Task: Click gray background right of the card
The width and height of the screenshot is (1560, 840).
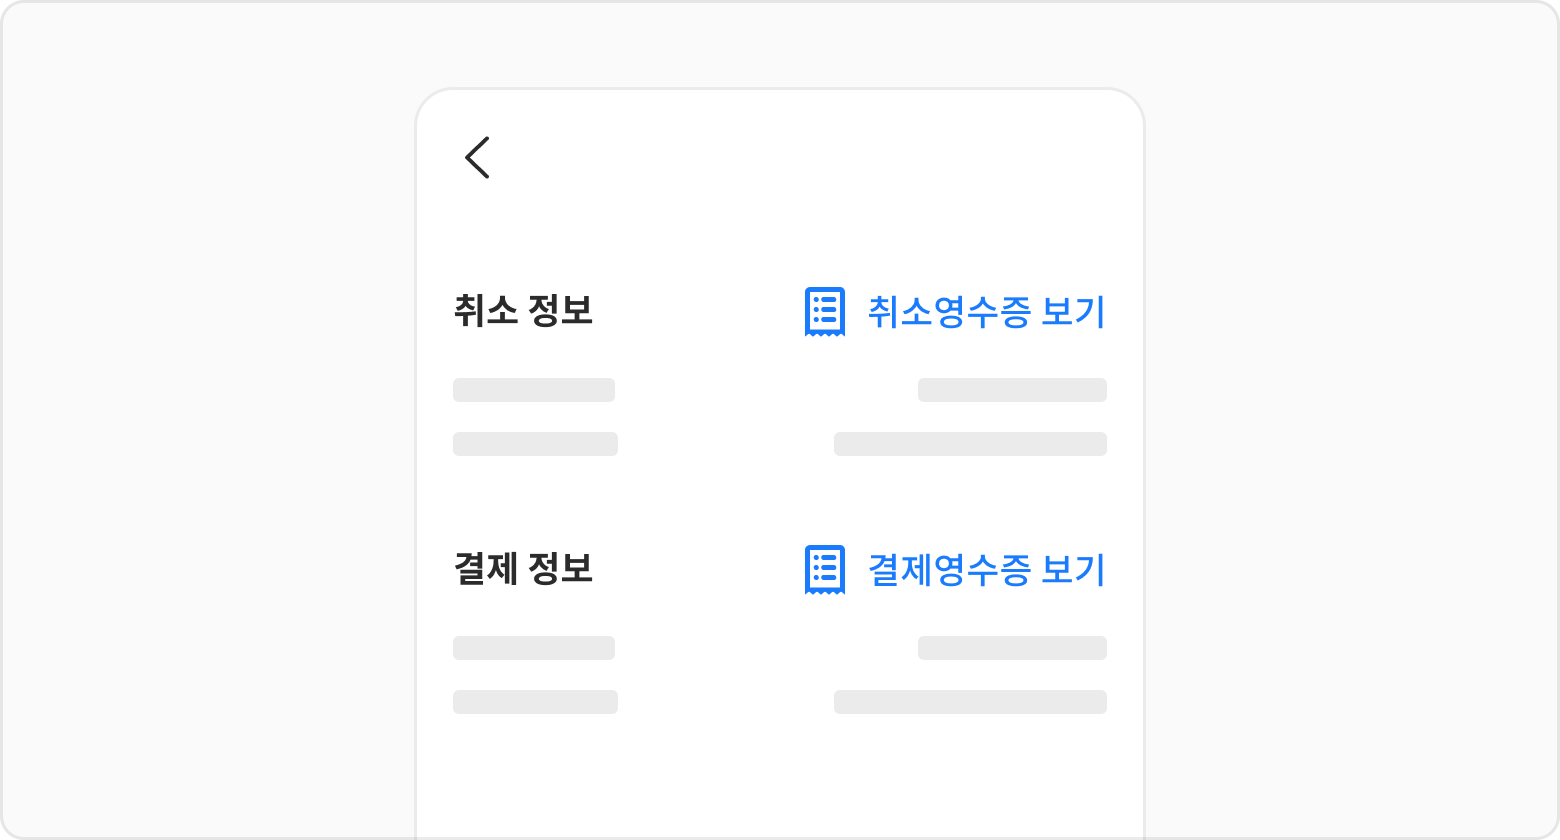Action: [1350, 420]
